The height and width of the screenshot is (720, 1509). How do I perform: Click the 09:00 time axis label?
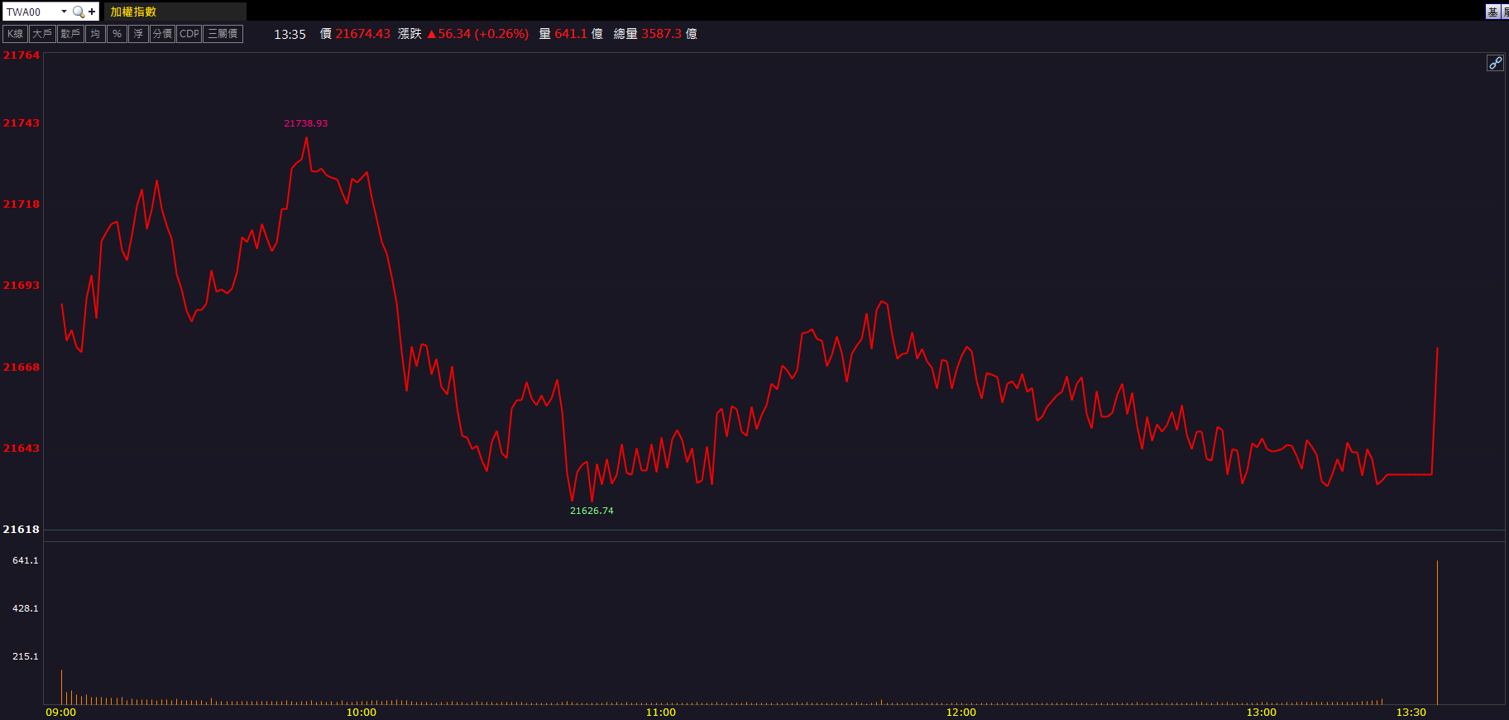click(x=61, y=713)
